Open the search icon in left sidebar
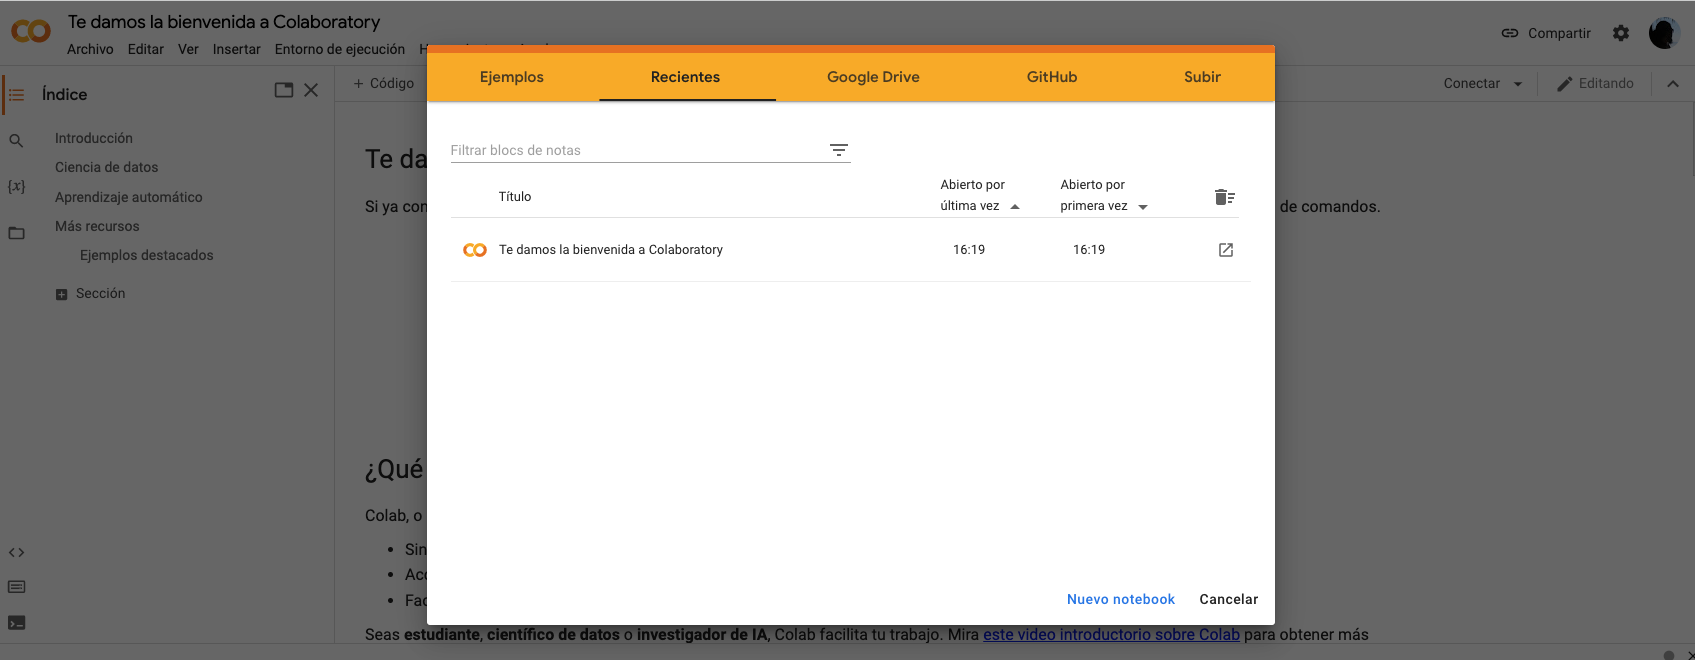Viewport: 1695px width, 660px height. click(16, 141)
